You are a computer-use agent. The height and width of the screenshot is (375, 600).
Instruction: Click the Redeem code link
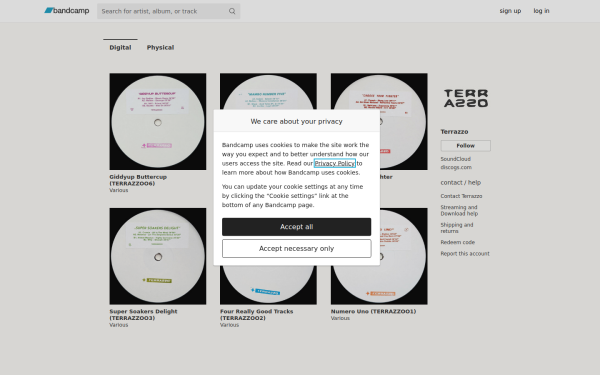457,242
